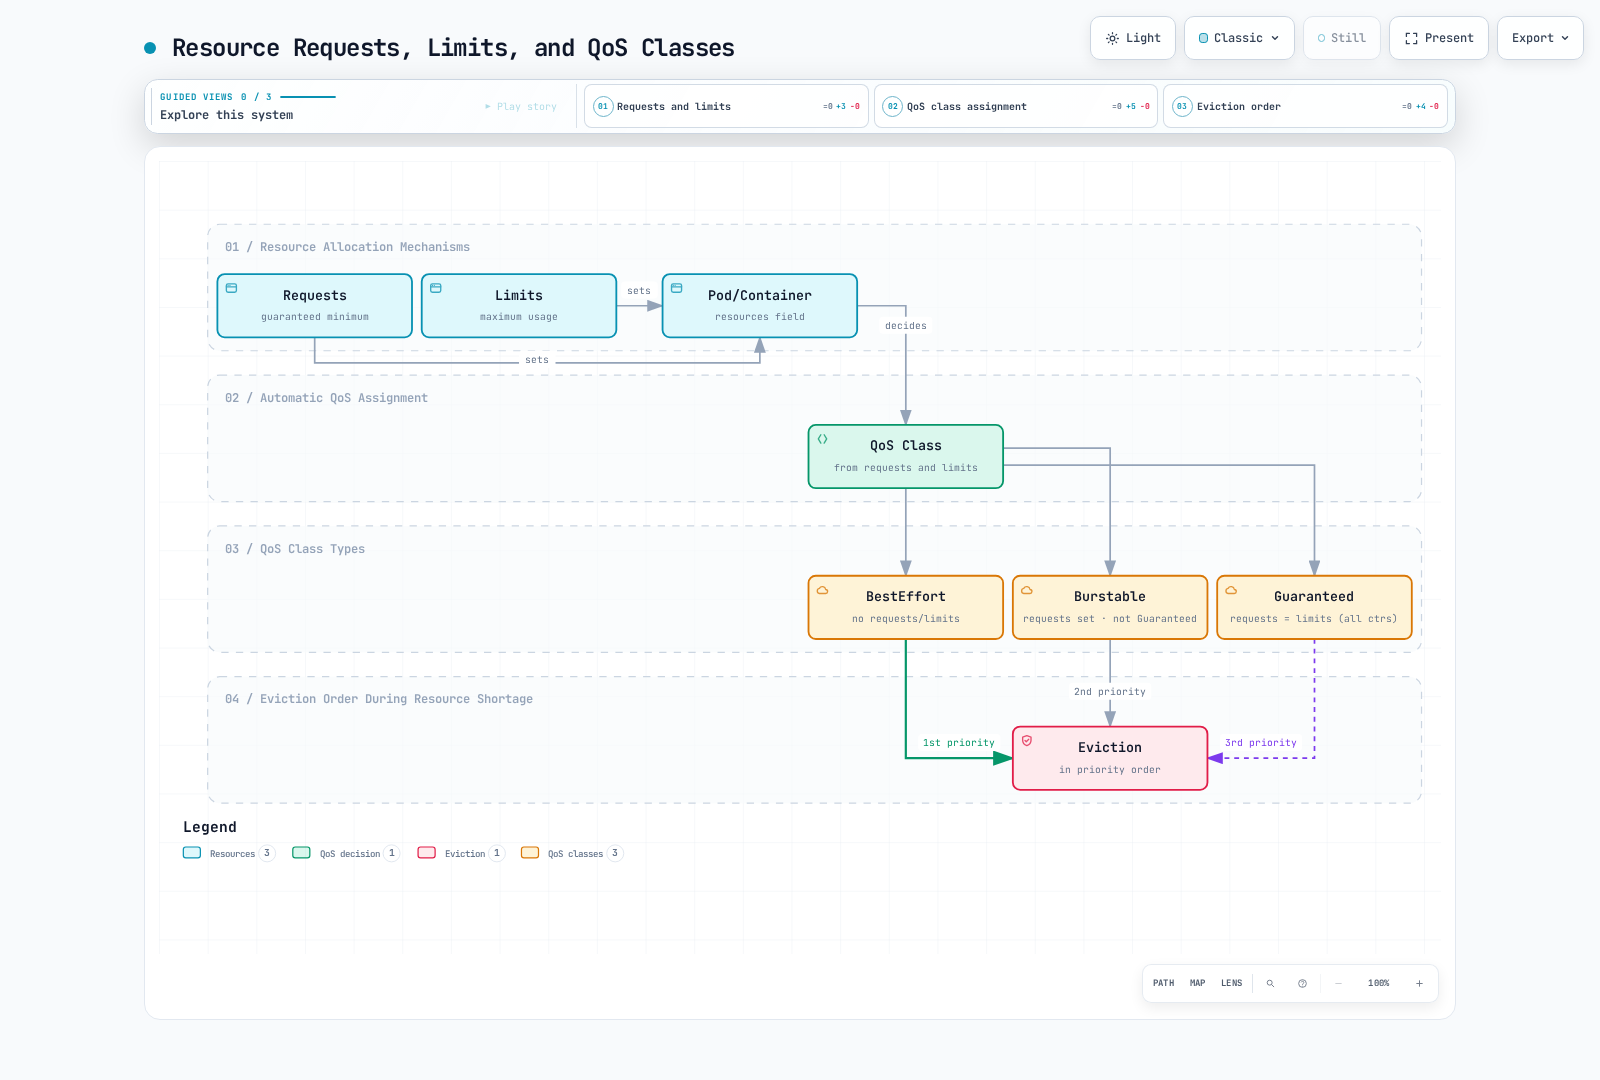This screenshot has width=1600, height=1080.
Task: Click step number 02 circle badge
Action: click(893, 107)
